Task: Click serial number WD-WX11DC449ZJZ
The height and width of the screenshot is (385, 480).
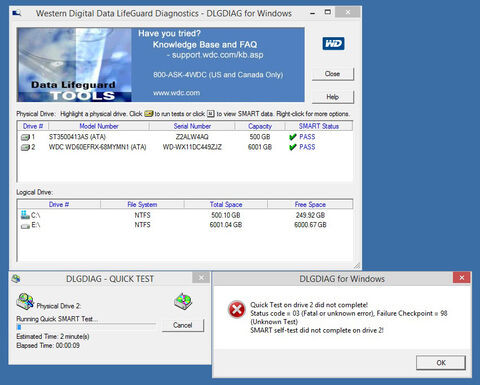Action: [x=192, y=147]
